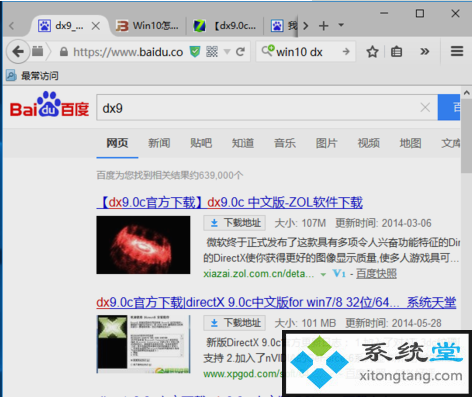Viewport: 472px width, 397px height.
Task: Show more toolbar items via double chevron
Action: 424,52
